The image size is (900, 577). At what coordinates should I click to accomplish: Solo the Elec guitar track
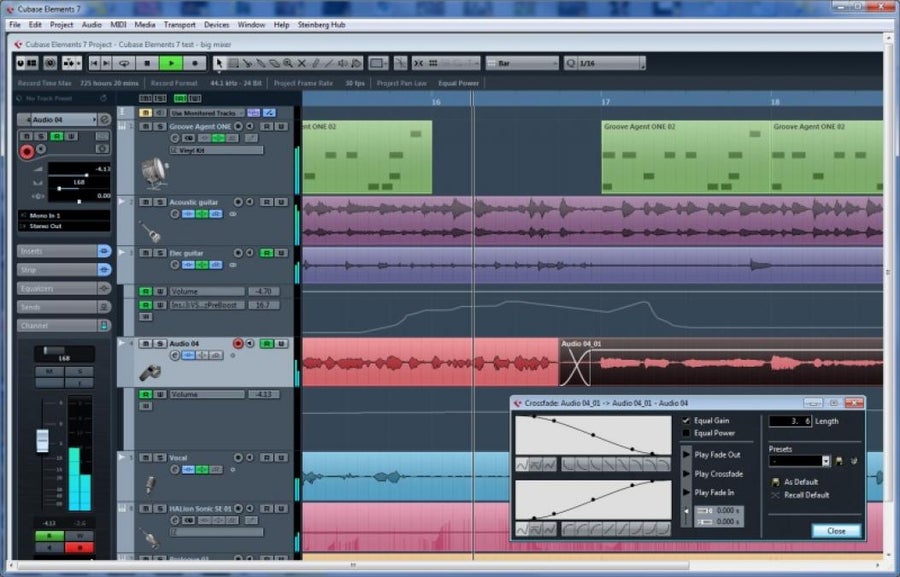click(x=160, y=253)
